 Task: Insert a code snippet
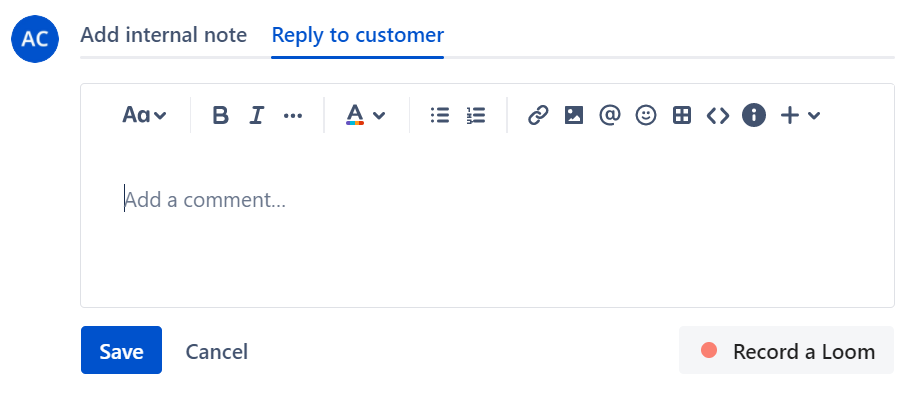[x=718, y=115]
